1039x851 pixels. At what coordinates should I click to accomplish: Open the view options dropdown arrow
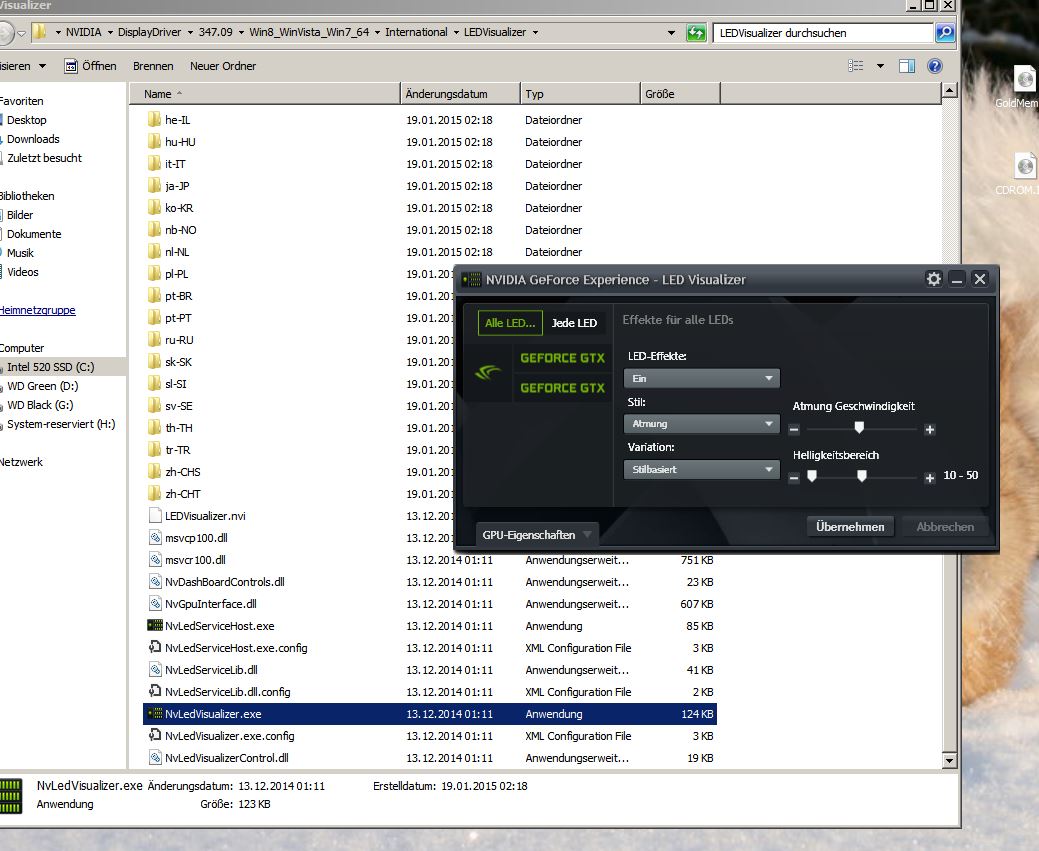pyautogui.click(x=880, y=66)
